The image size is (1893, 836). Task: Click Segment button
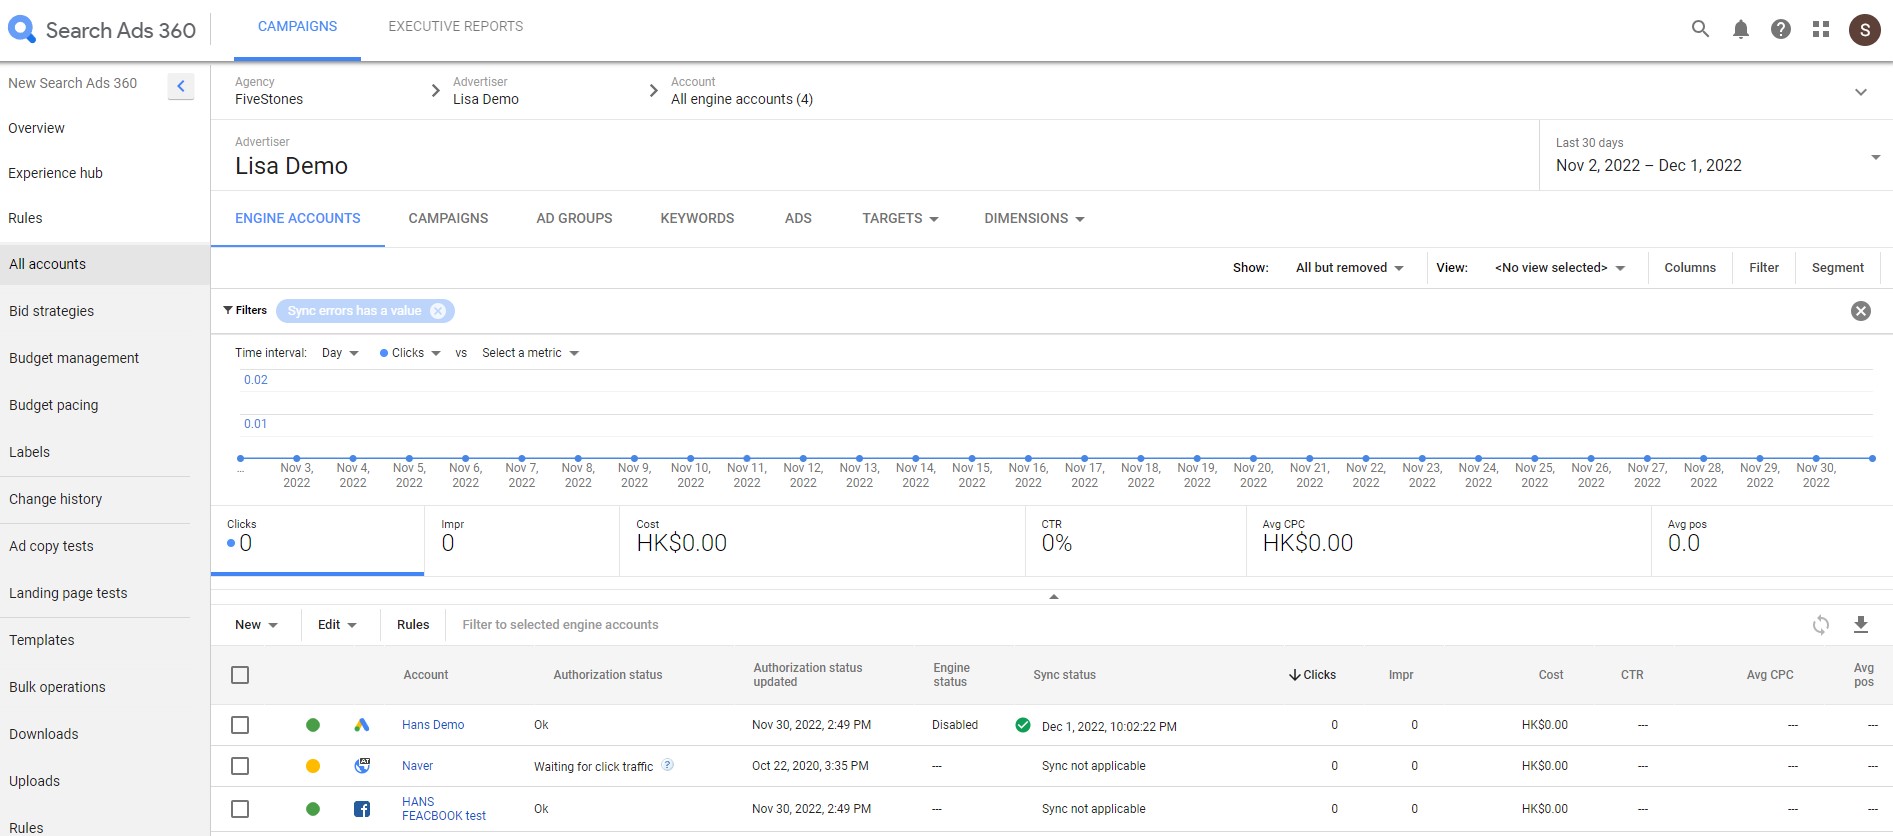(1838, 268)
